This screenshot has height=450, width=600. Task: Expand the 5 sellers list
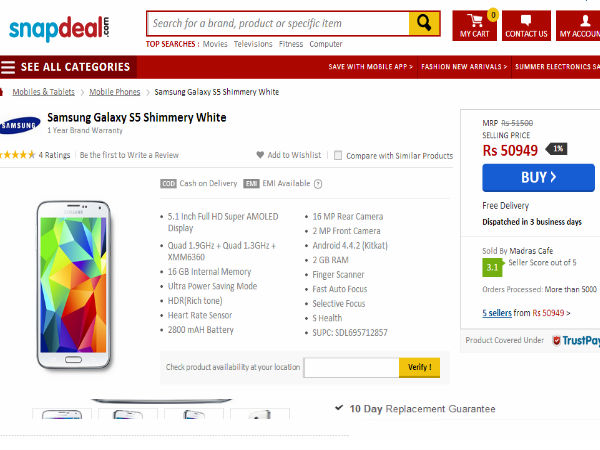click(x=498, y=313)
